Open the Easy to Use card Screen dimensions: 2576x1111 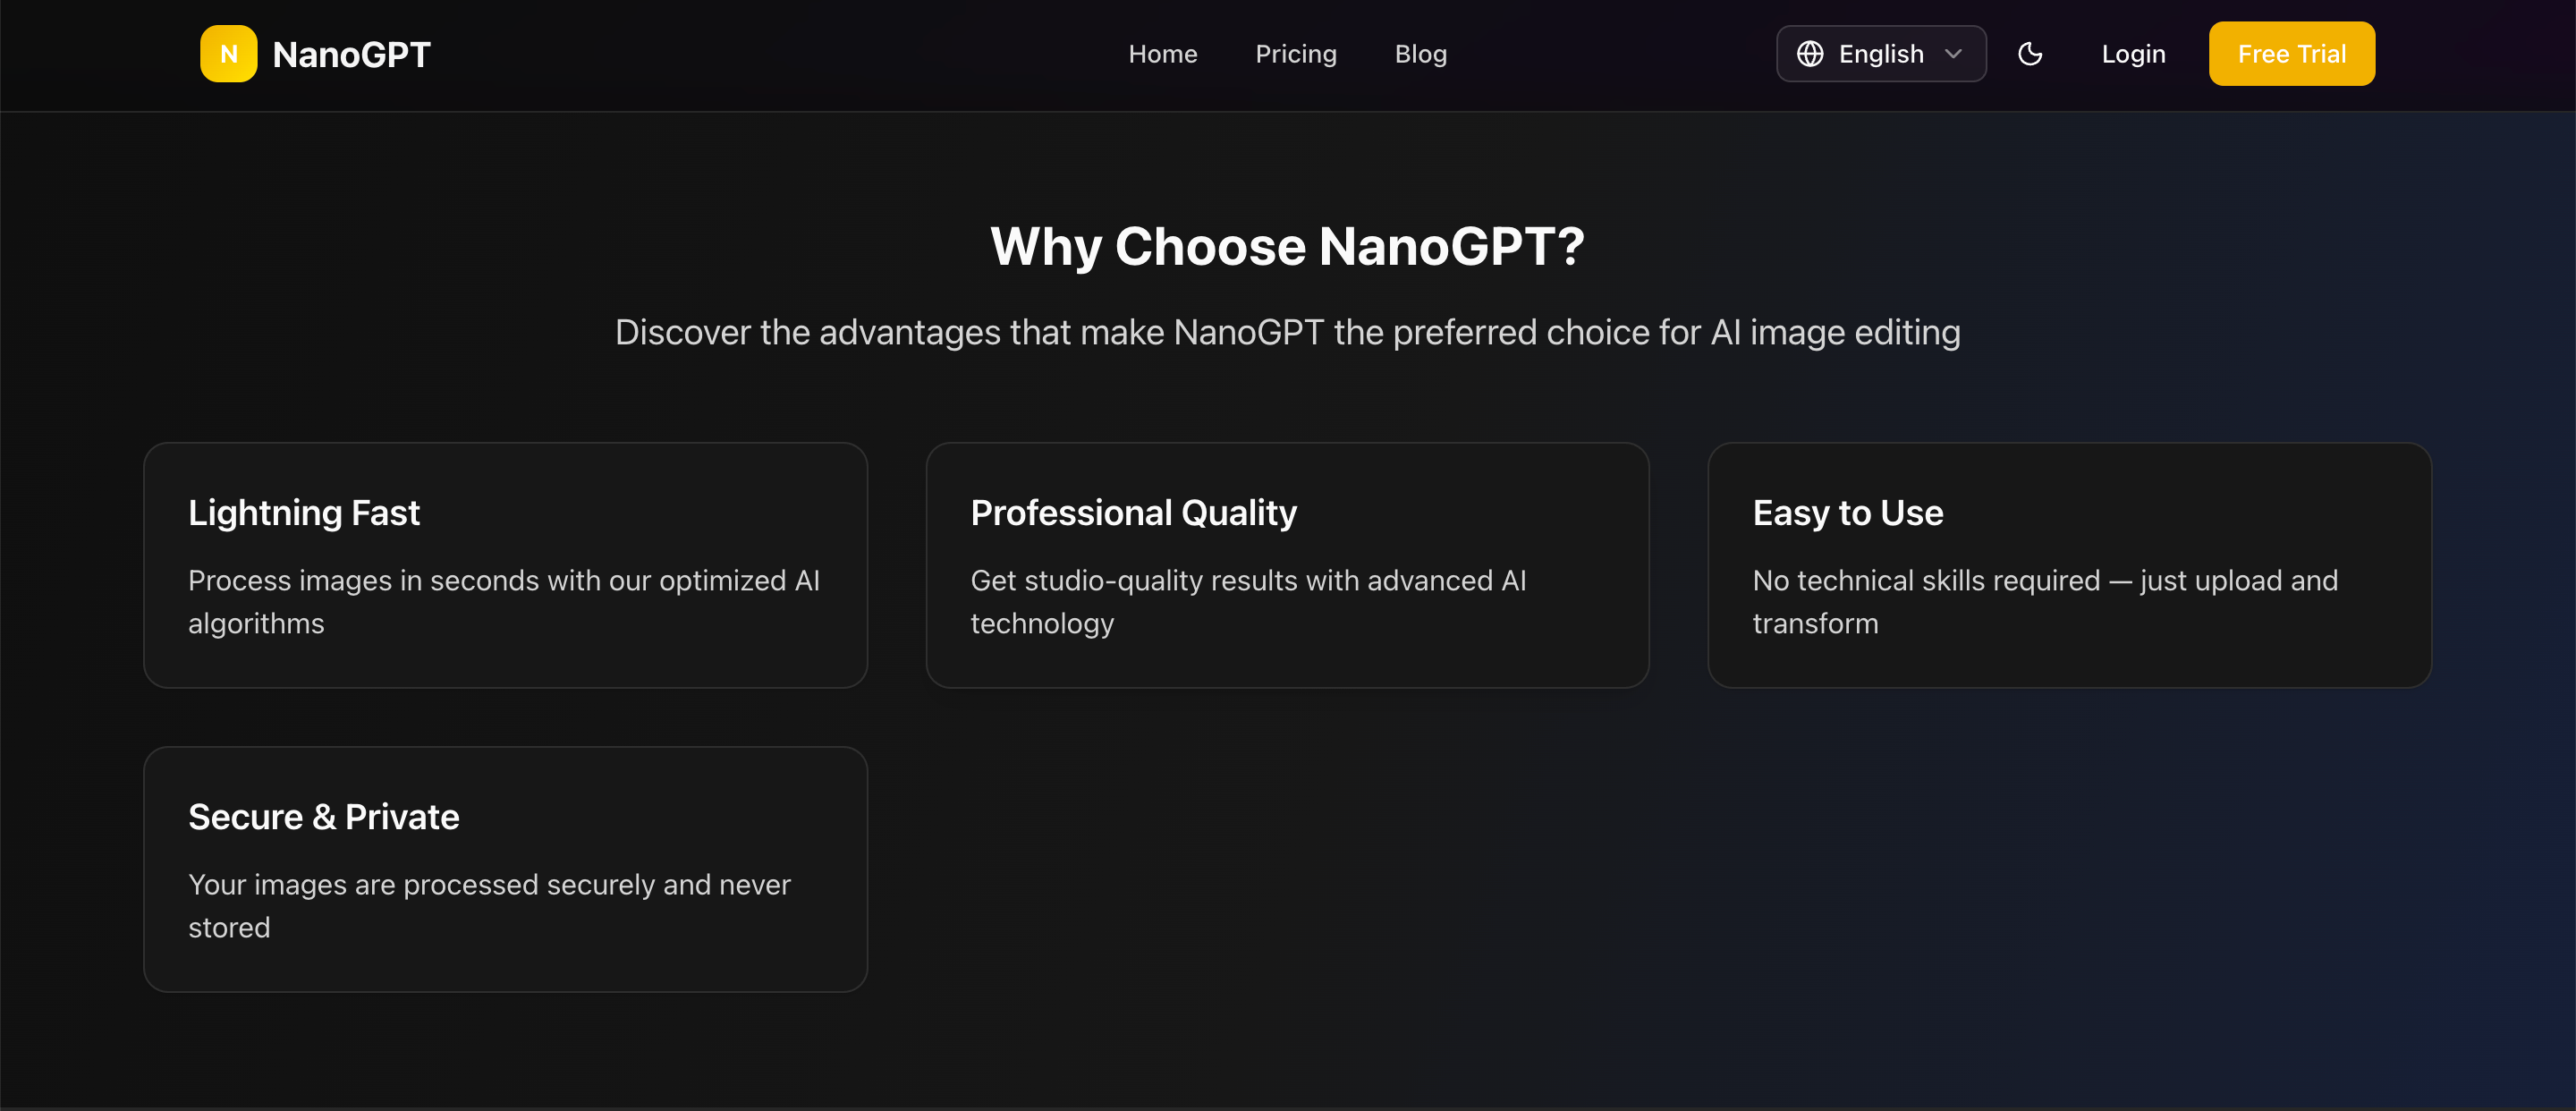click(2070, 565)
